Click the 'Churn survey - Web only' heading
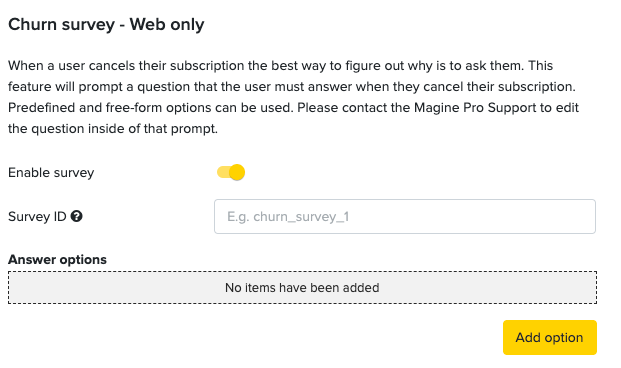 point(106,25)
